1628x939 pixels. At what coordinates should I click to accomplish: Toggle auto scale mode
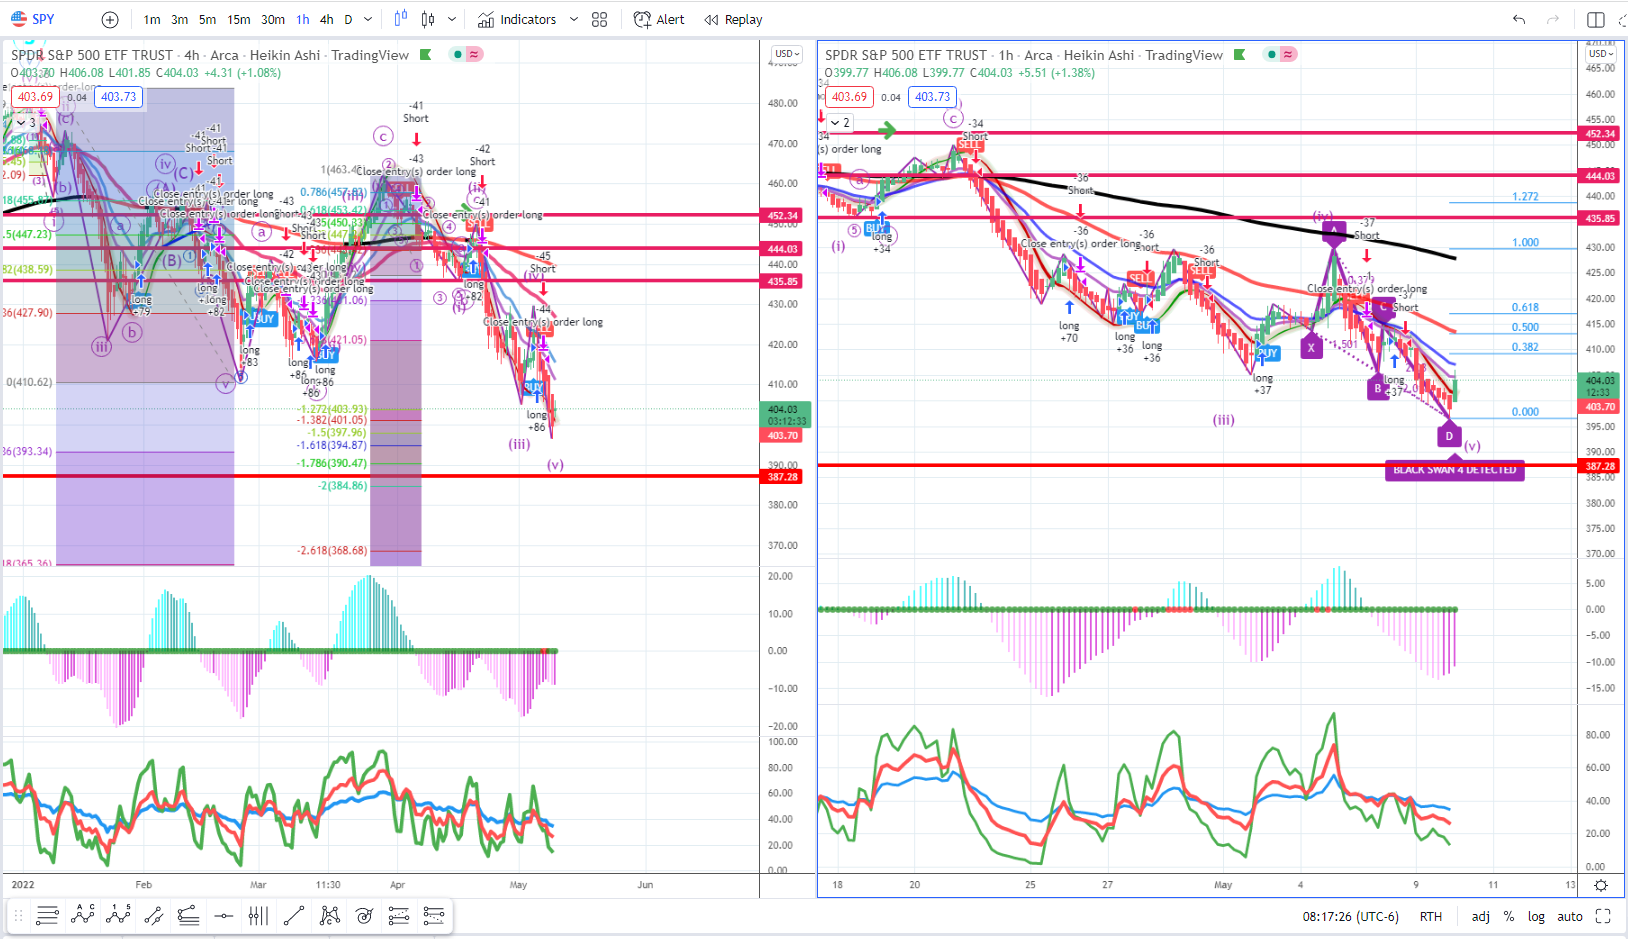click(1570, 916)
